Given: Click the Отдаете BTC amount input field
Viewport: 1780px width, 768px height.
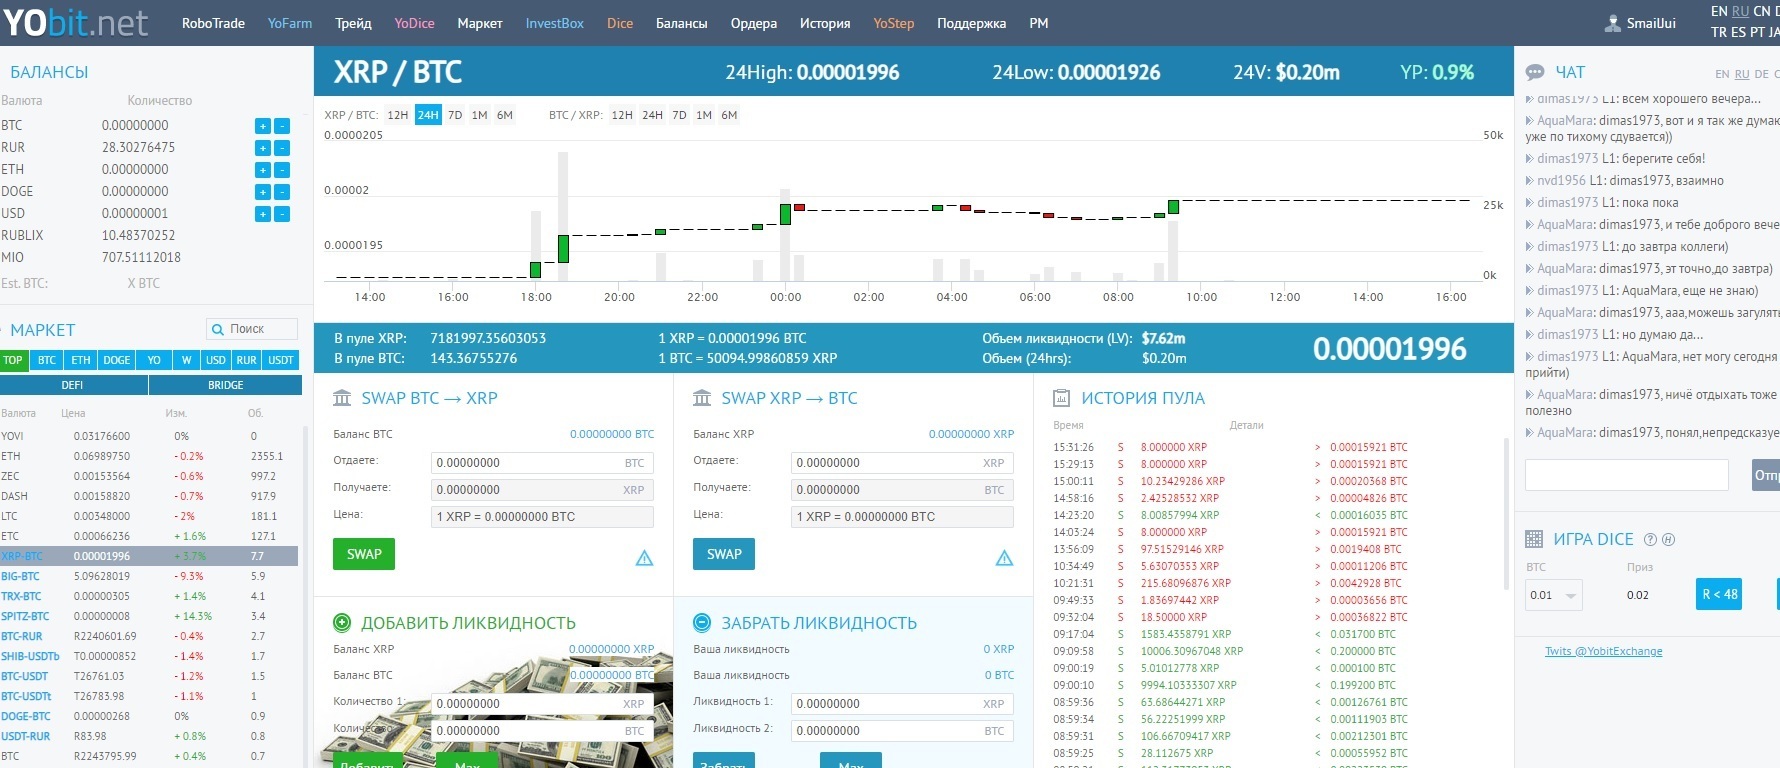Looking at the screenshot, I should pos(542,463).
